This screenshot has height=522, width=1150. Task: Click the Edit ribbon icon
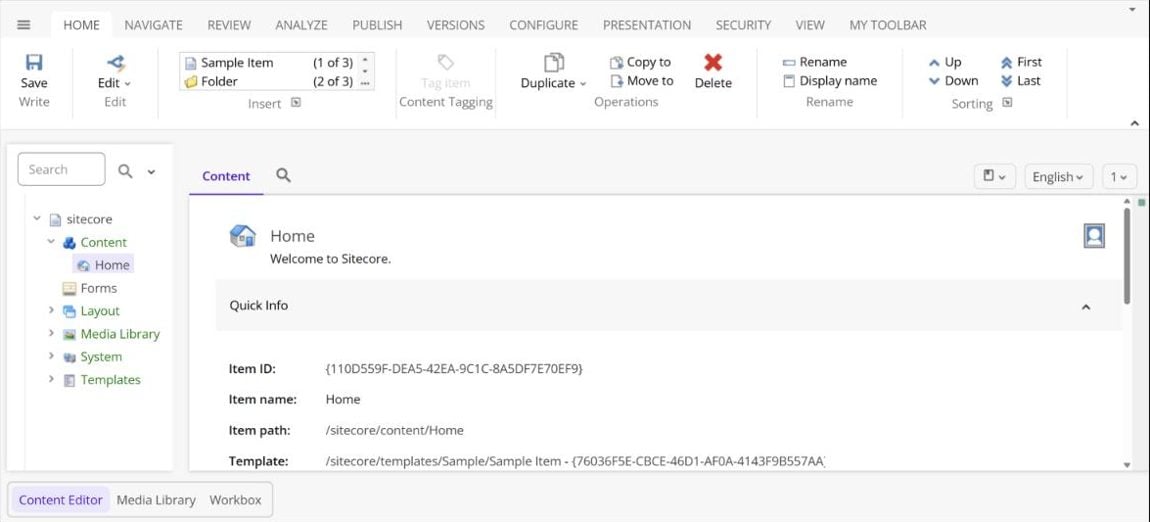[x=115, y=62]
